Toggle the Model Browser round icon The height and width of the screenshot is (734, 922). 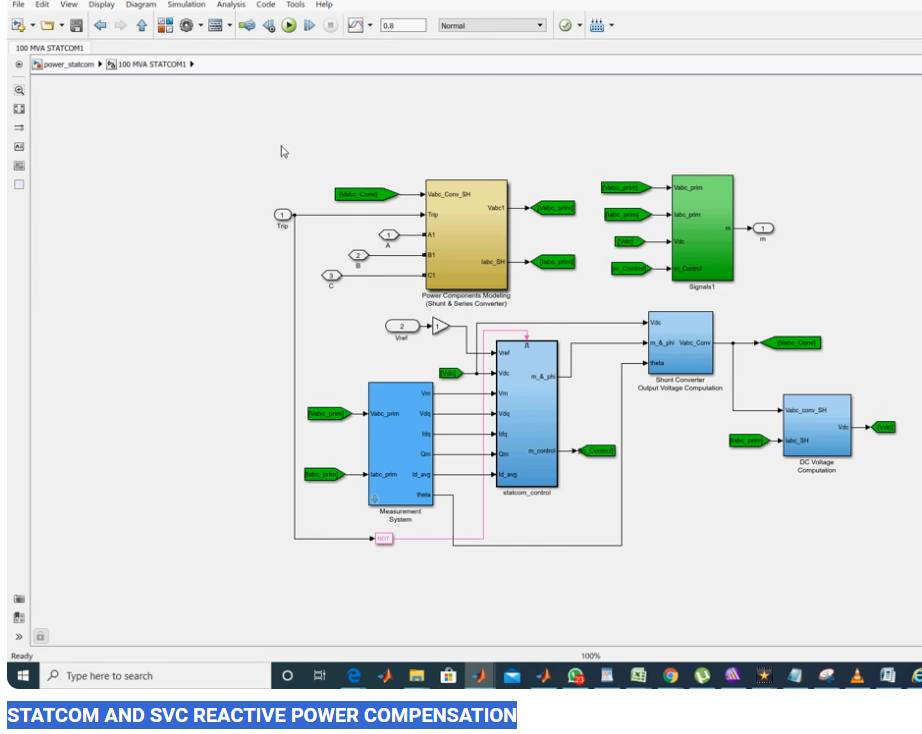click(19, 64)
